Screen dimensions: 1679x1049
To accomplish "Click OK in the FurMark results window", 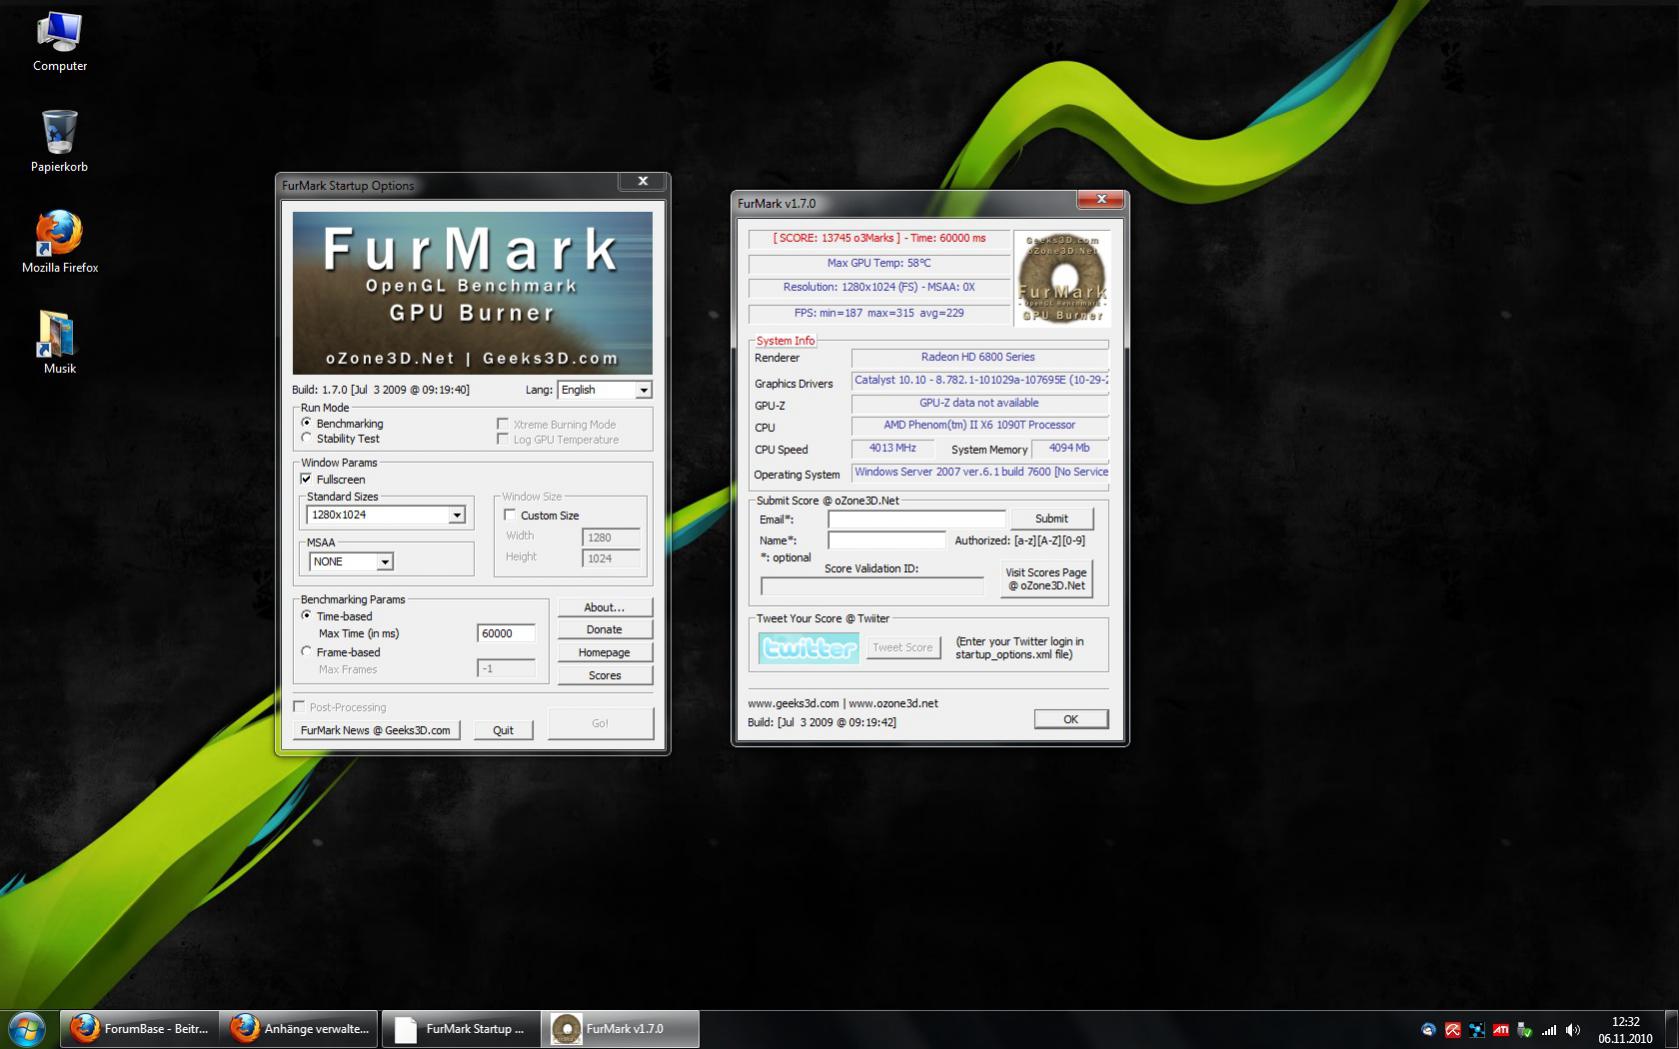I will tap(1070, 719).
